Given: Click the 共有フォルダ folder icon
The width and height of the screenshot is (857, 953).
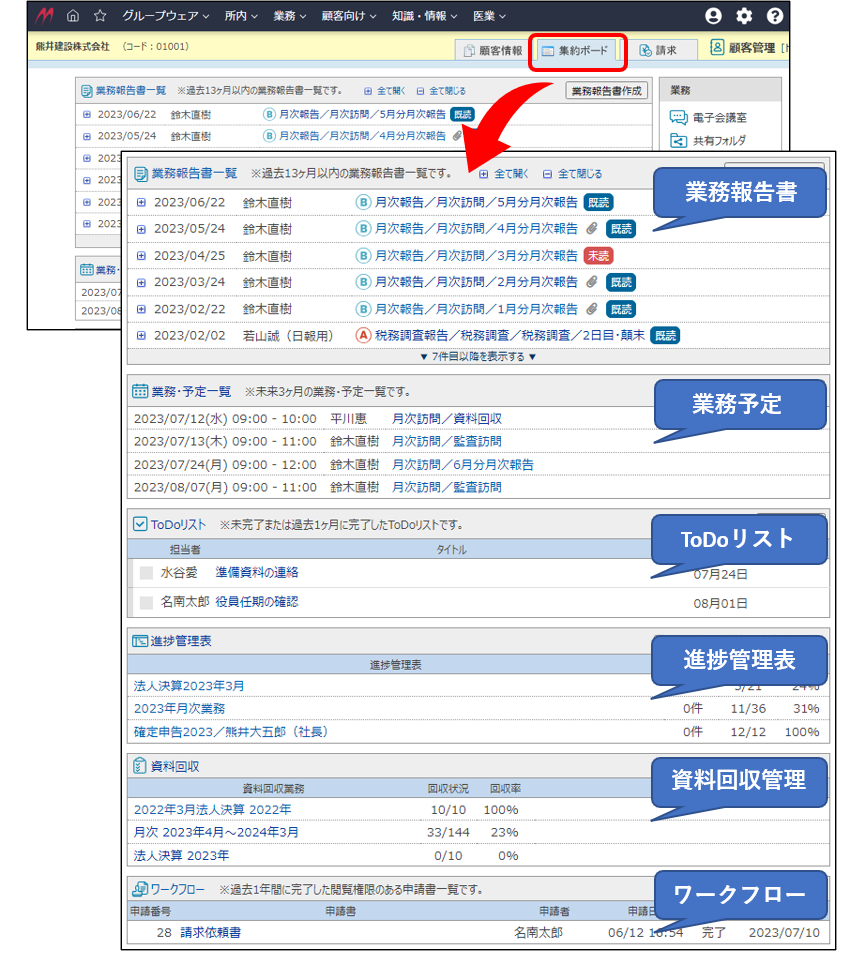Looking at the screenshot, I should 678,141.
